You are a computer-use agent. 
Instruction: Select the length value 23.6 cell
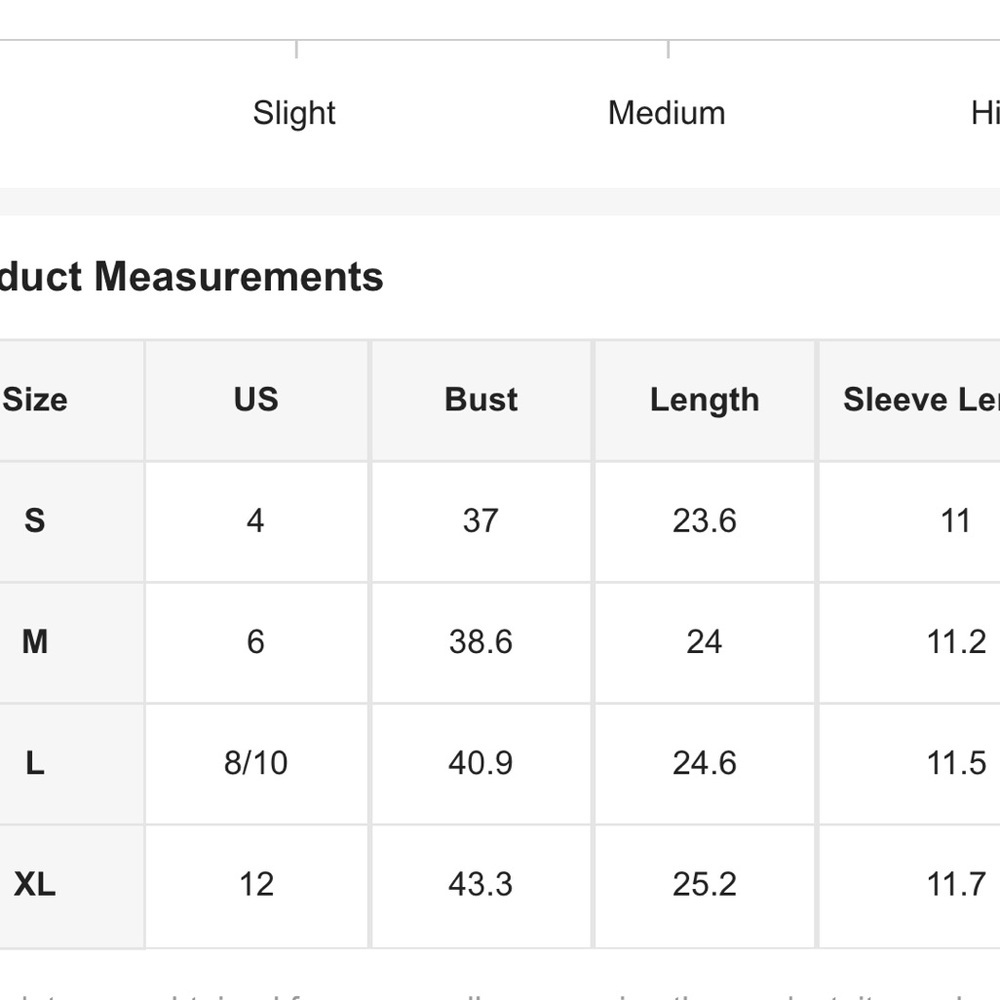(704, 521)
